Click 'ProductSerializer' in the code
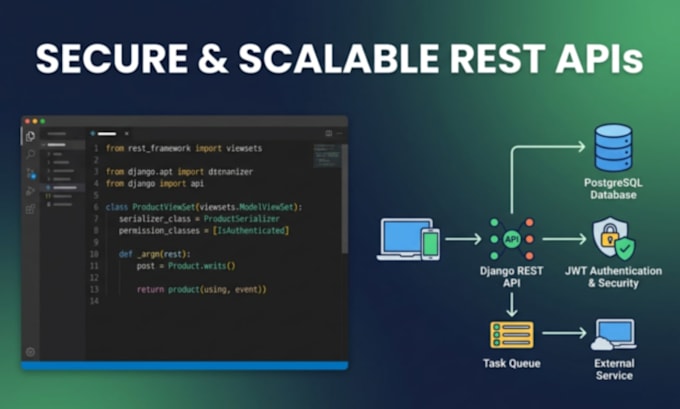Viewport: 680px width, 409px height. 242,219
